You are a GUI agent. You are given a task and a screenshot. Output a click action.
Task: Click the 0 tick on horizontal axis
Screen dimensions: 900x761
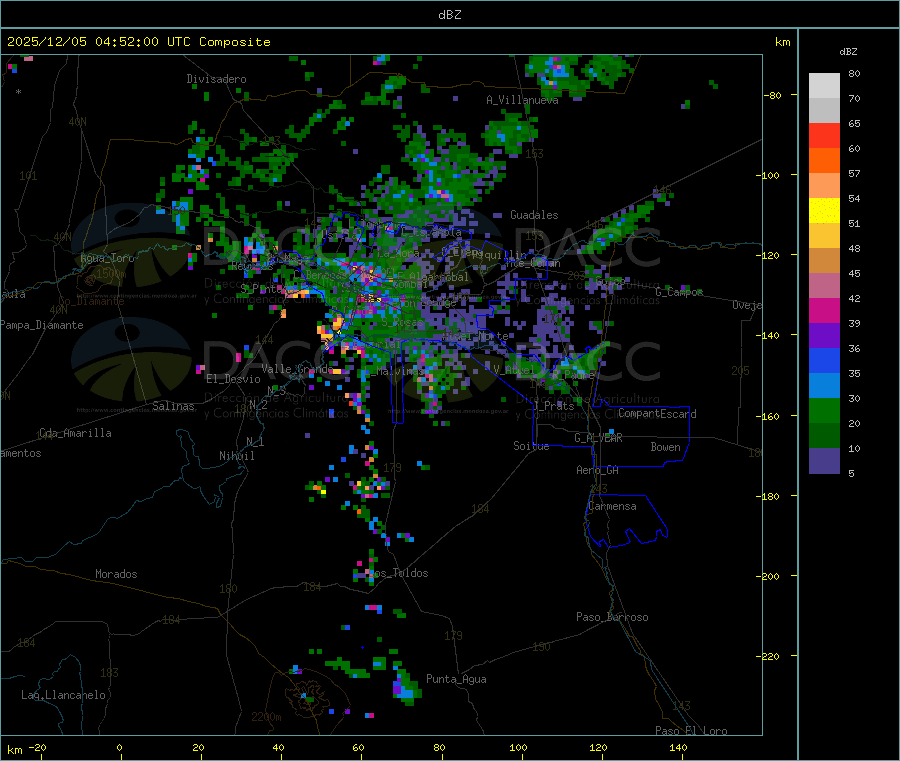[119, 748]
